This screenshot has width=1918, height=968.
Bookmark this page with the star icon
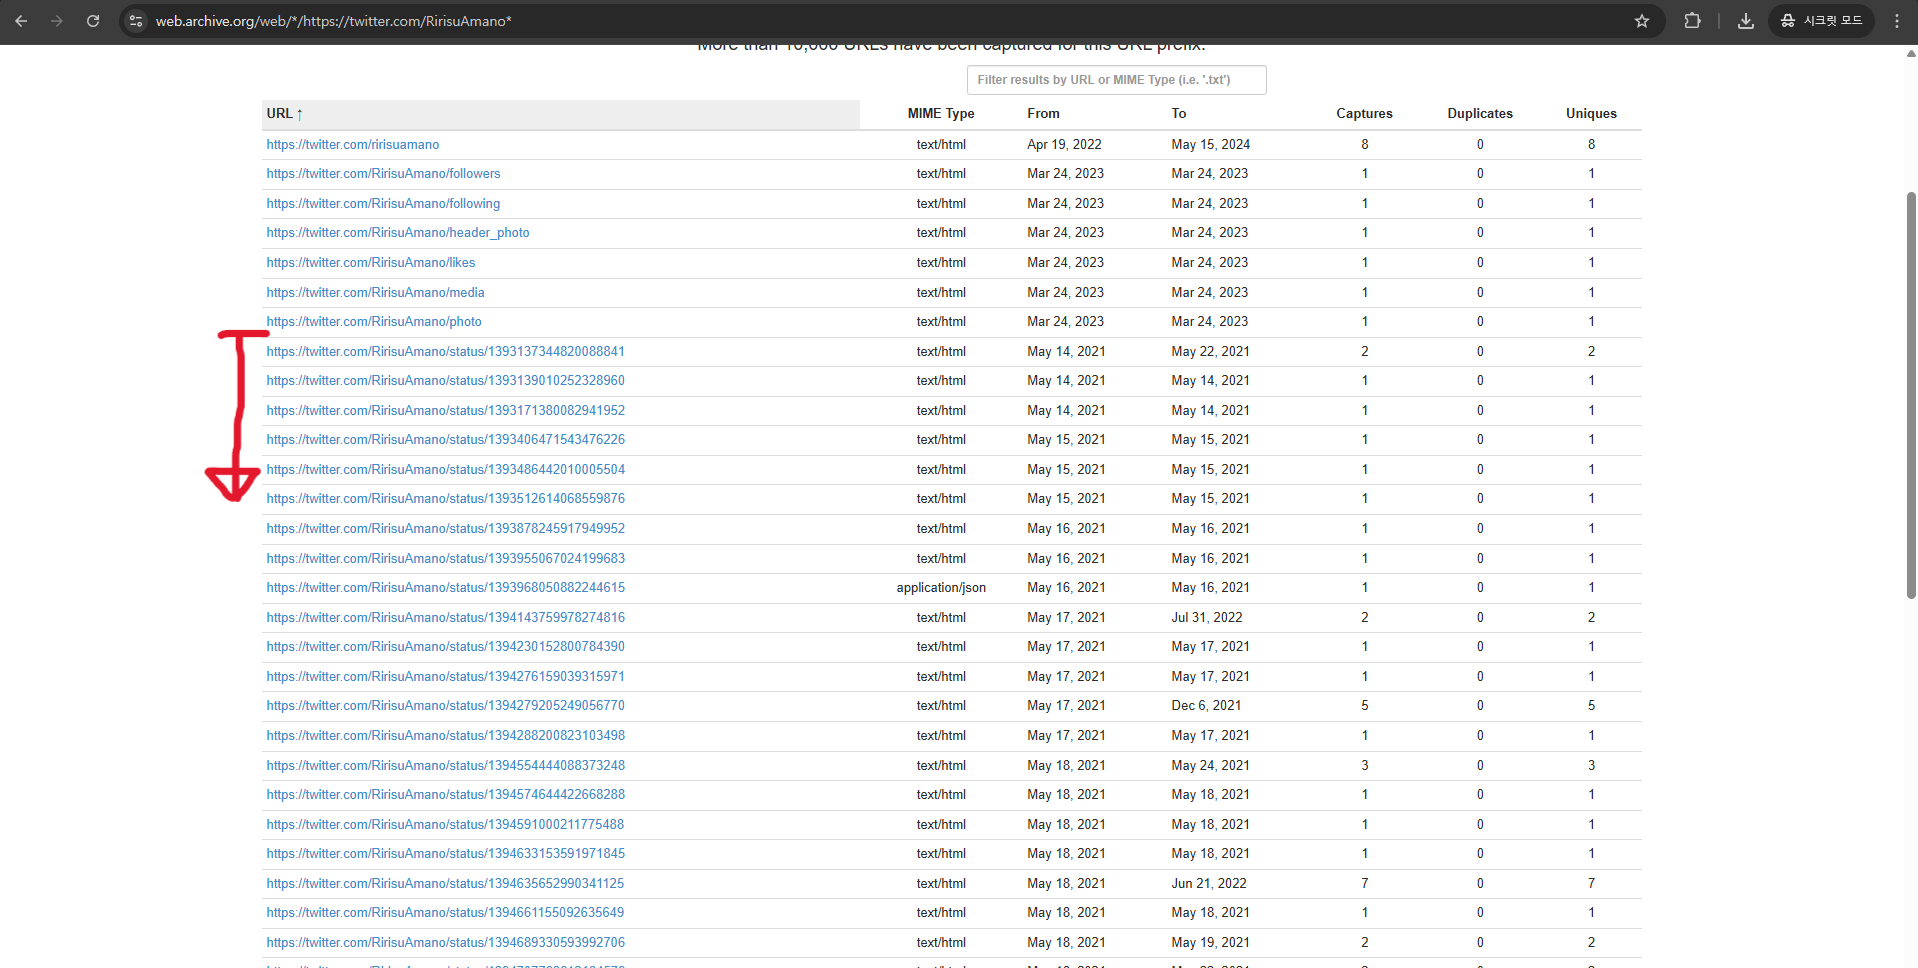click(x=1642, y=21)
